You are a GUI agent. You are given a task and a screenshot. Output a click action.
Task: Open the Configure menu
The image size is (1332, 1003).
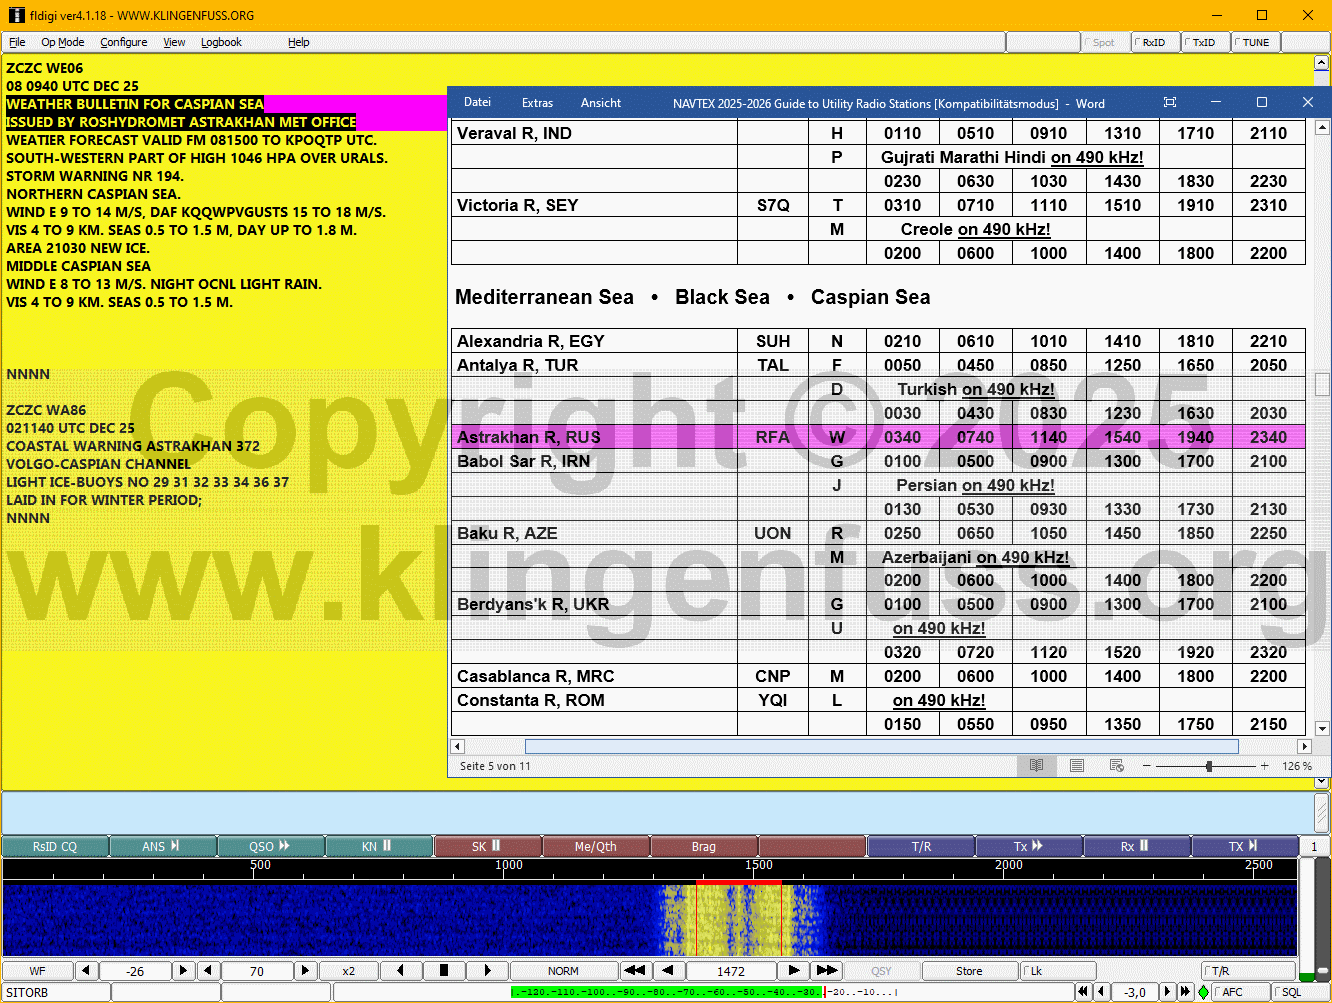(124, 42)
